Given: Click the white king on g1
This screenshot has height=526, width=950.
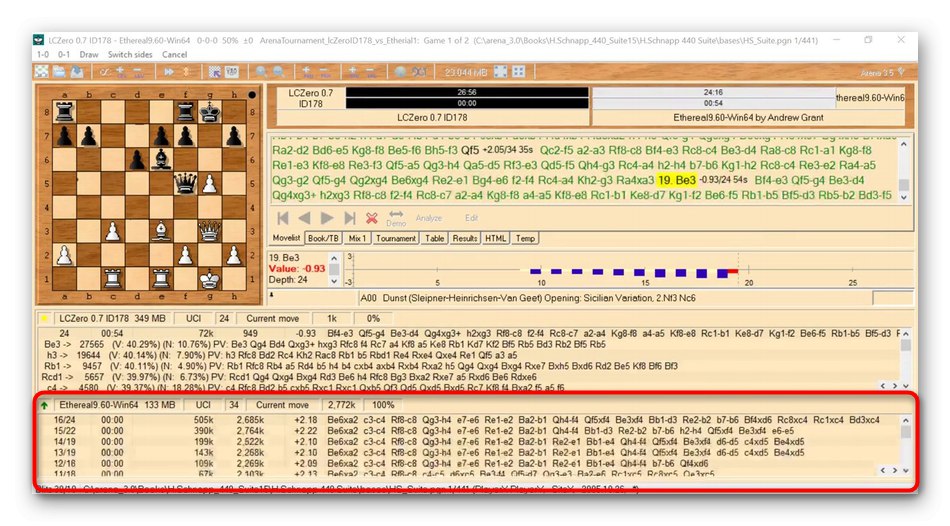Looking at the screenshot, I should [x=210, y=279].
